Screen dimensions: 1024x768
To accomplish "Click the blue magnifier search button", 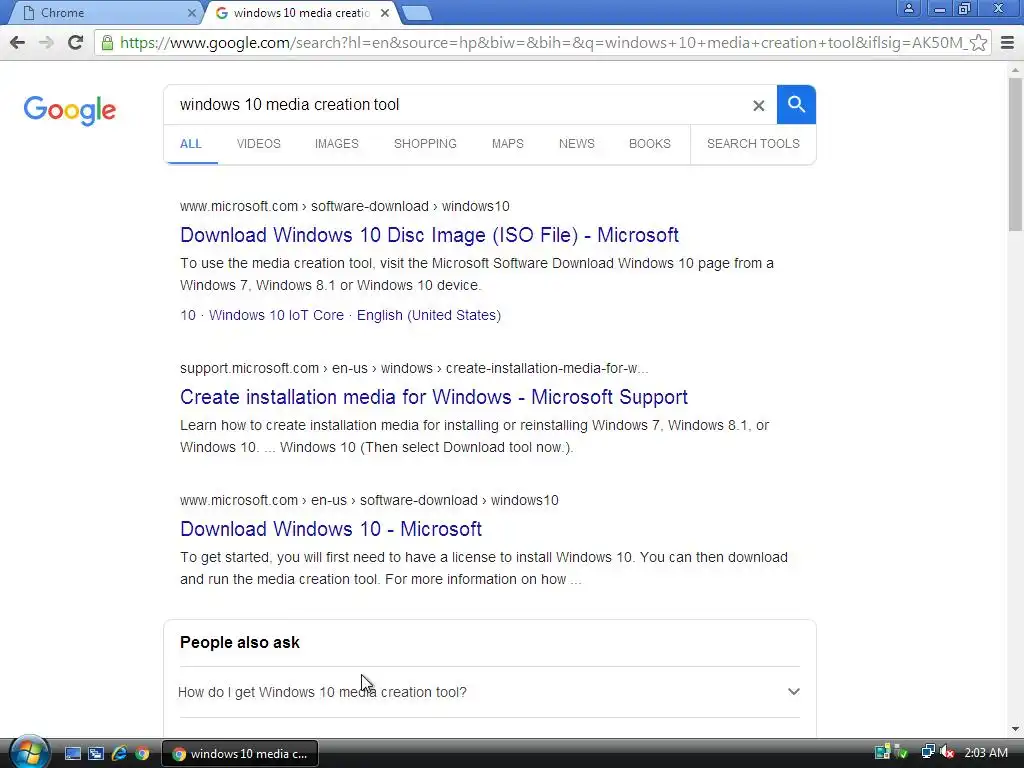I will [796, 104].
